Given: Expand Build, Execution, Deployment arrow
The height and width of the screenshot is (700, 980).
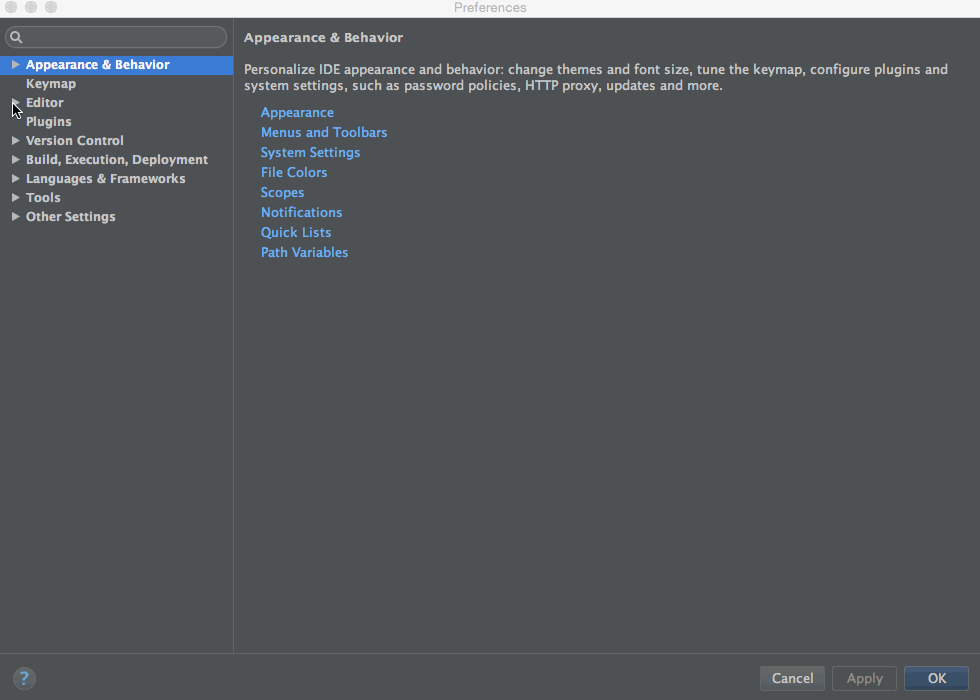Looking at the screenshot, I should pos(15,160).
